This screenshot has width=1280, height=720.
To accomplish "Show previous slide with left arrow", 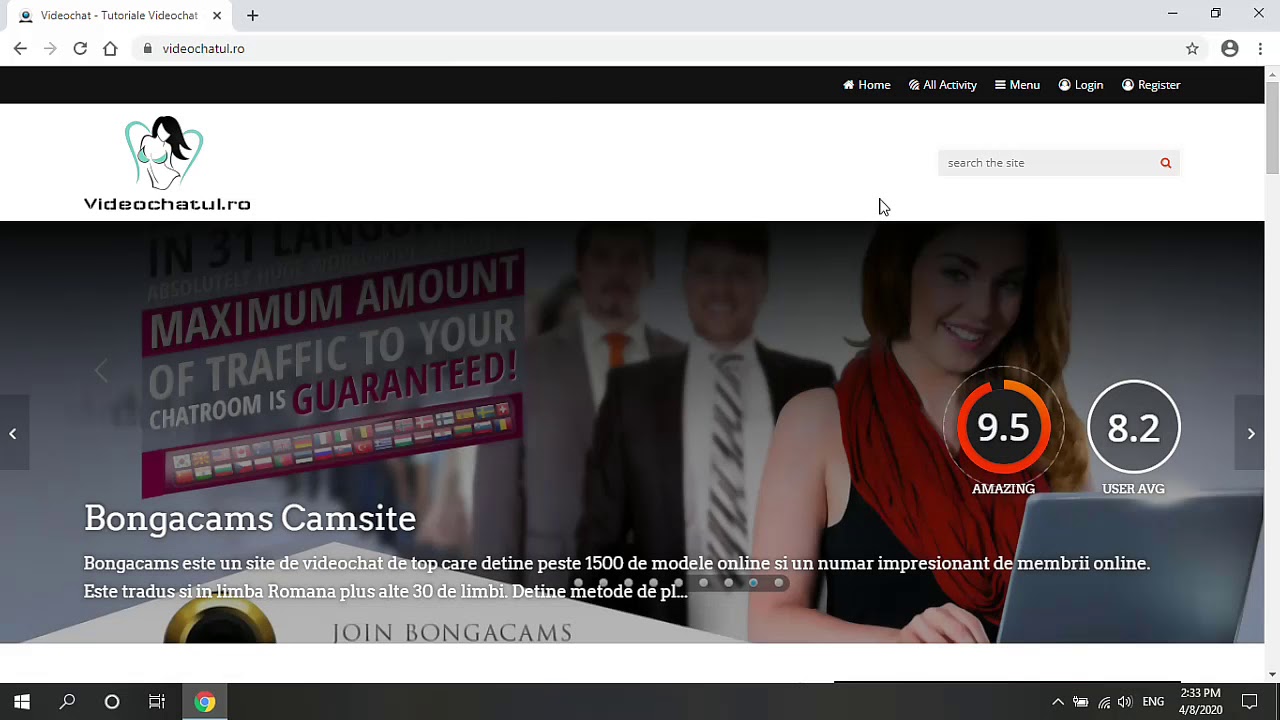I will (x=13, y=433).
